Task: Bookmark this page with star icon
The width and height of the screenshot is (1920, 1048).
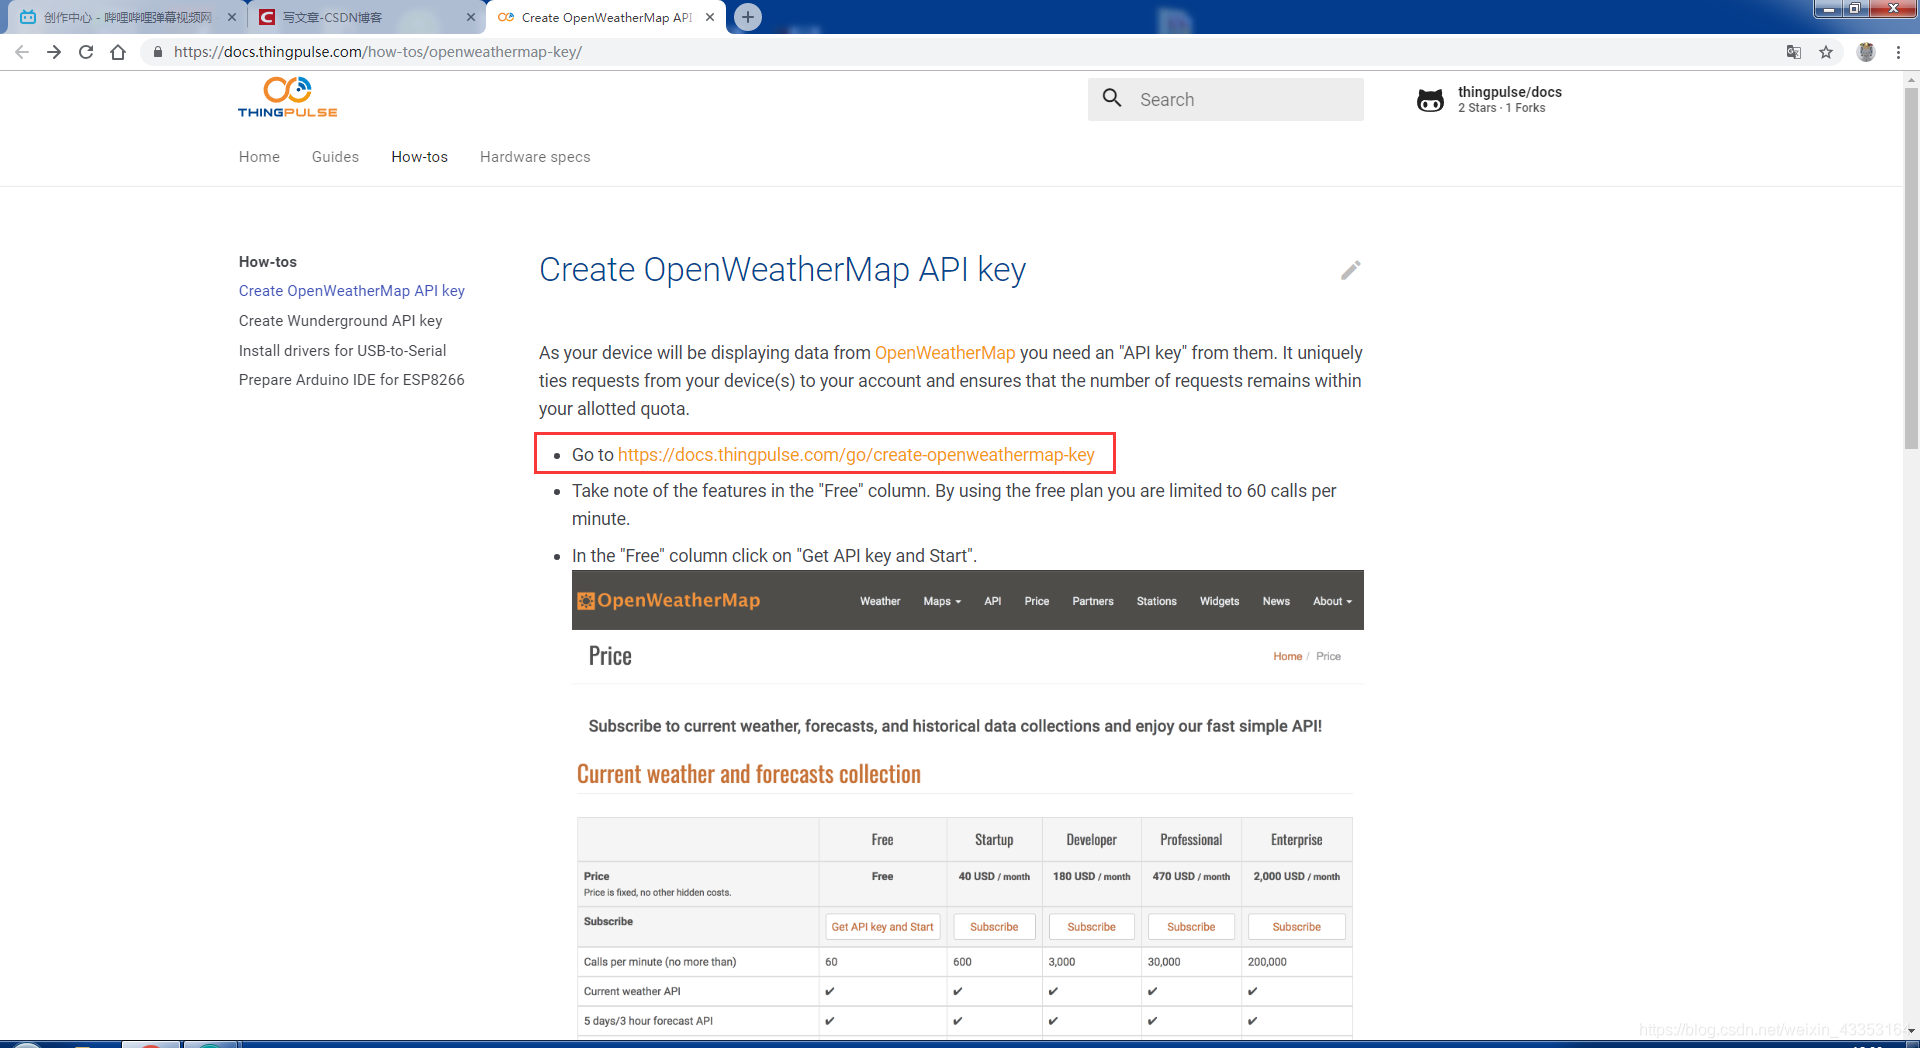Action: coord(1826,52)
